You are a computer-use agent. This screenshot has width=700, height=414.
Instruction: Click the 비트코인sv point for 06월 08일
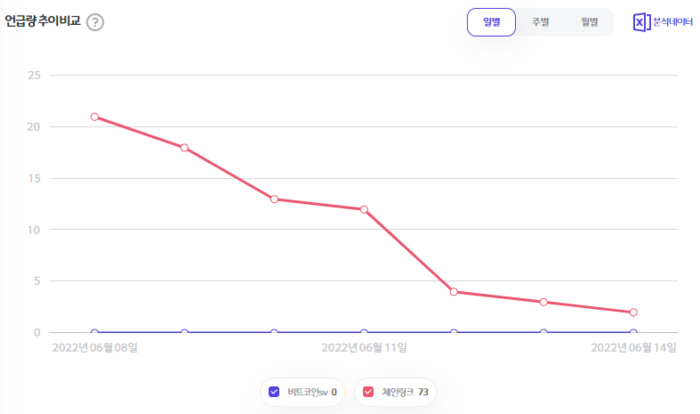95,332
